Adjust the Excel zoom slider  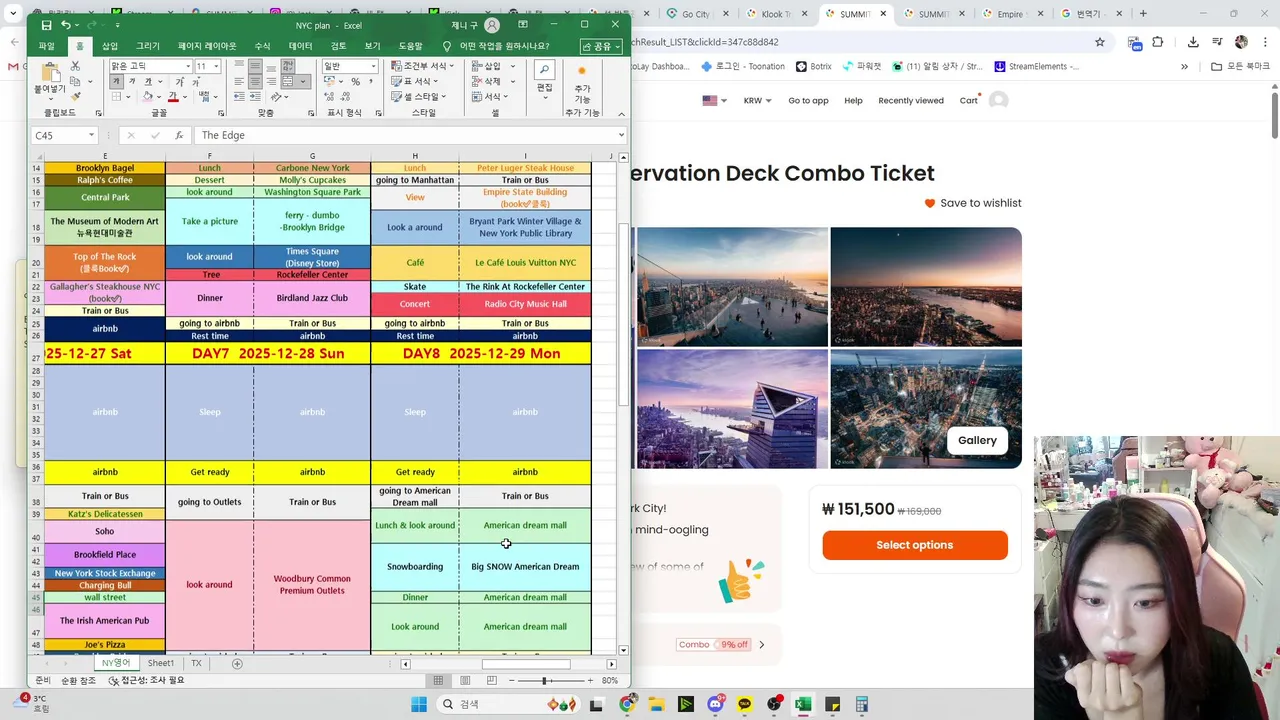click(545, 680)
